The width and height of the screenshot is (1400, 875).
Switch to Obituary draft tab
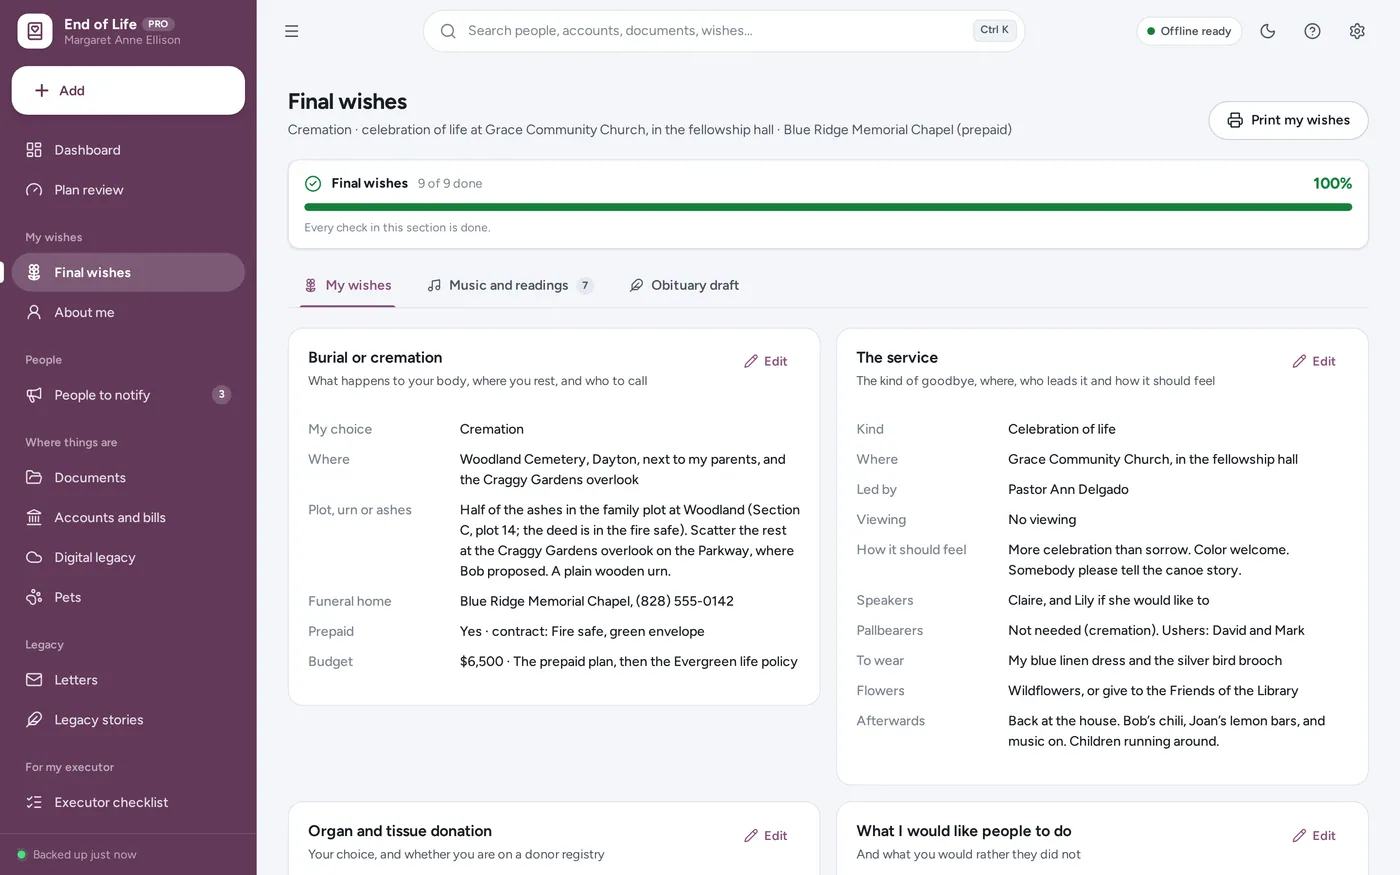click(685, 285)
